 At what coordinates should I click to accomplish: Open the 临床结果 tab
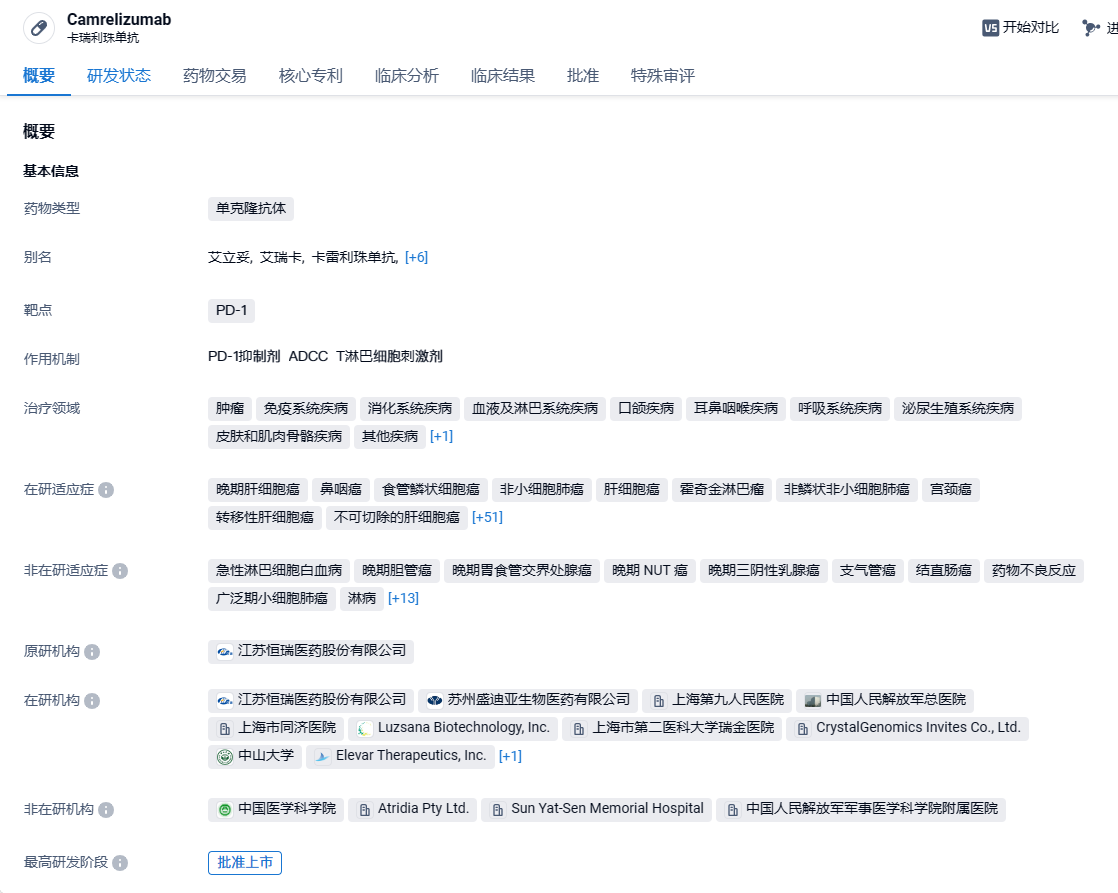pos(503,76)
